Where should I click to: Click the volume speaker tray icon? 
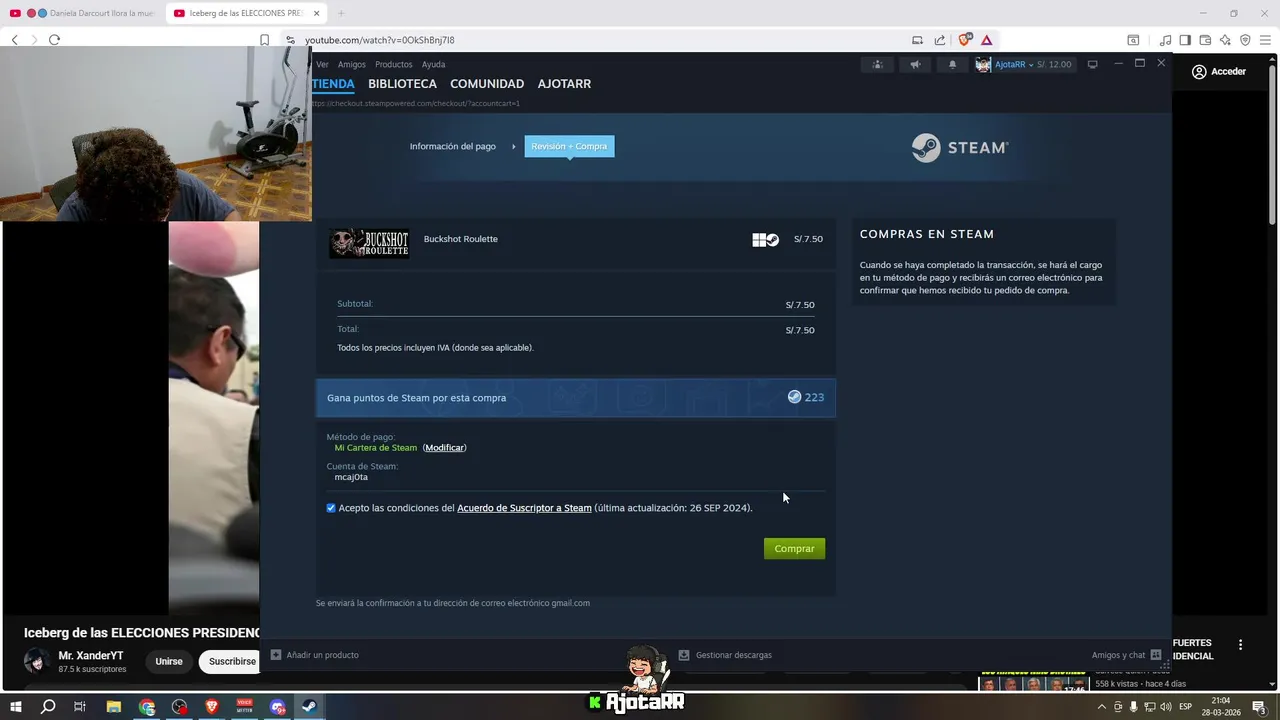point(1165,707)
